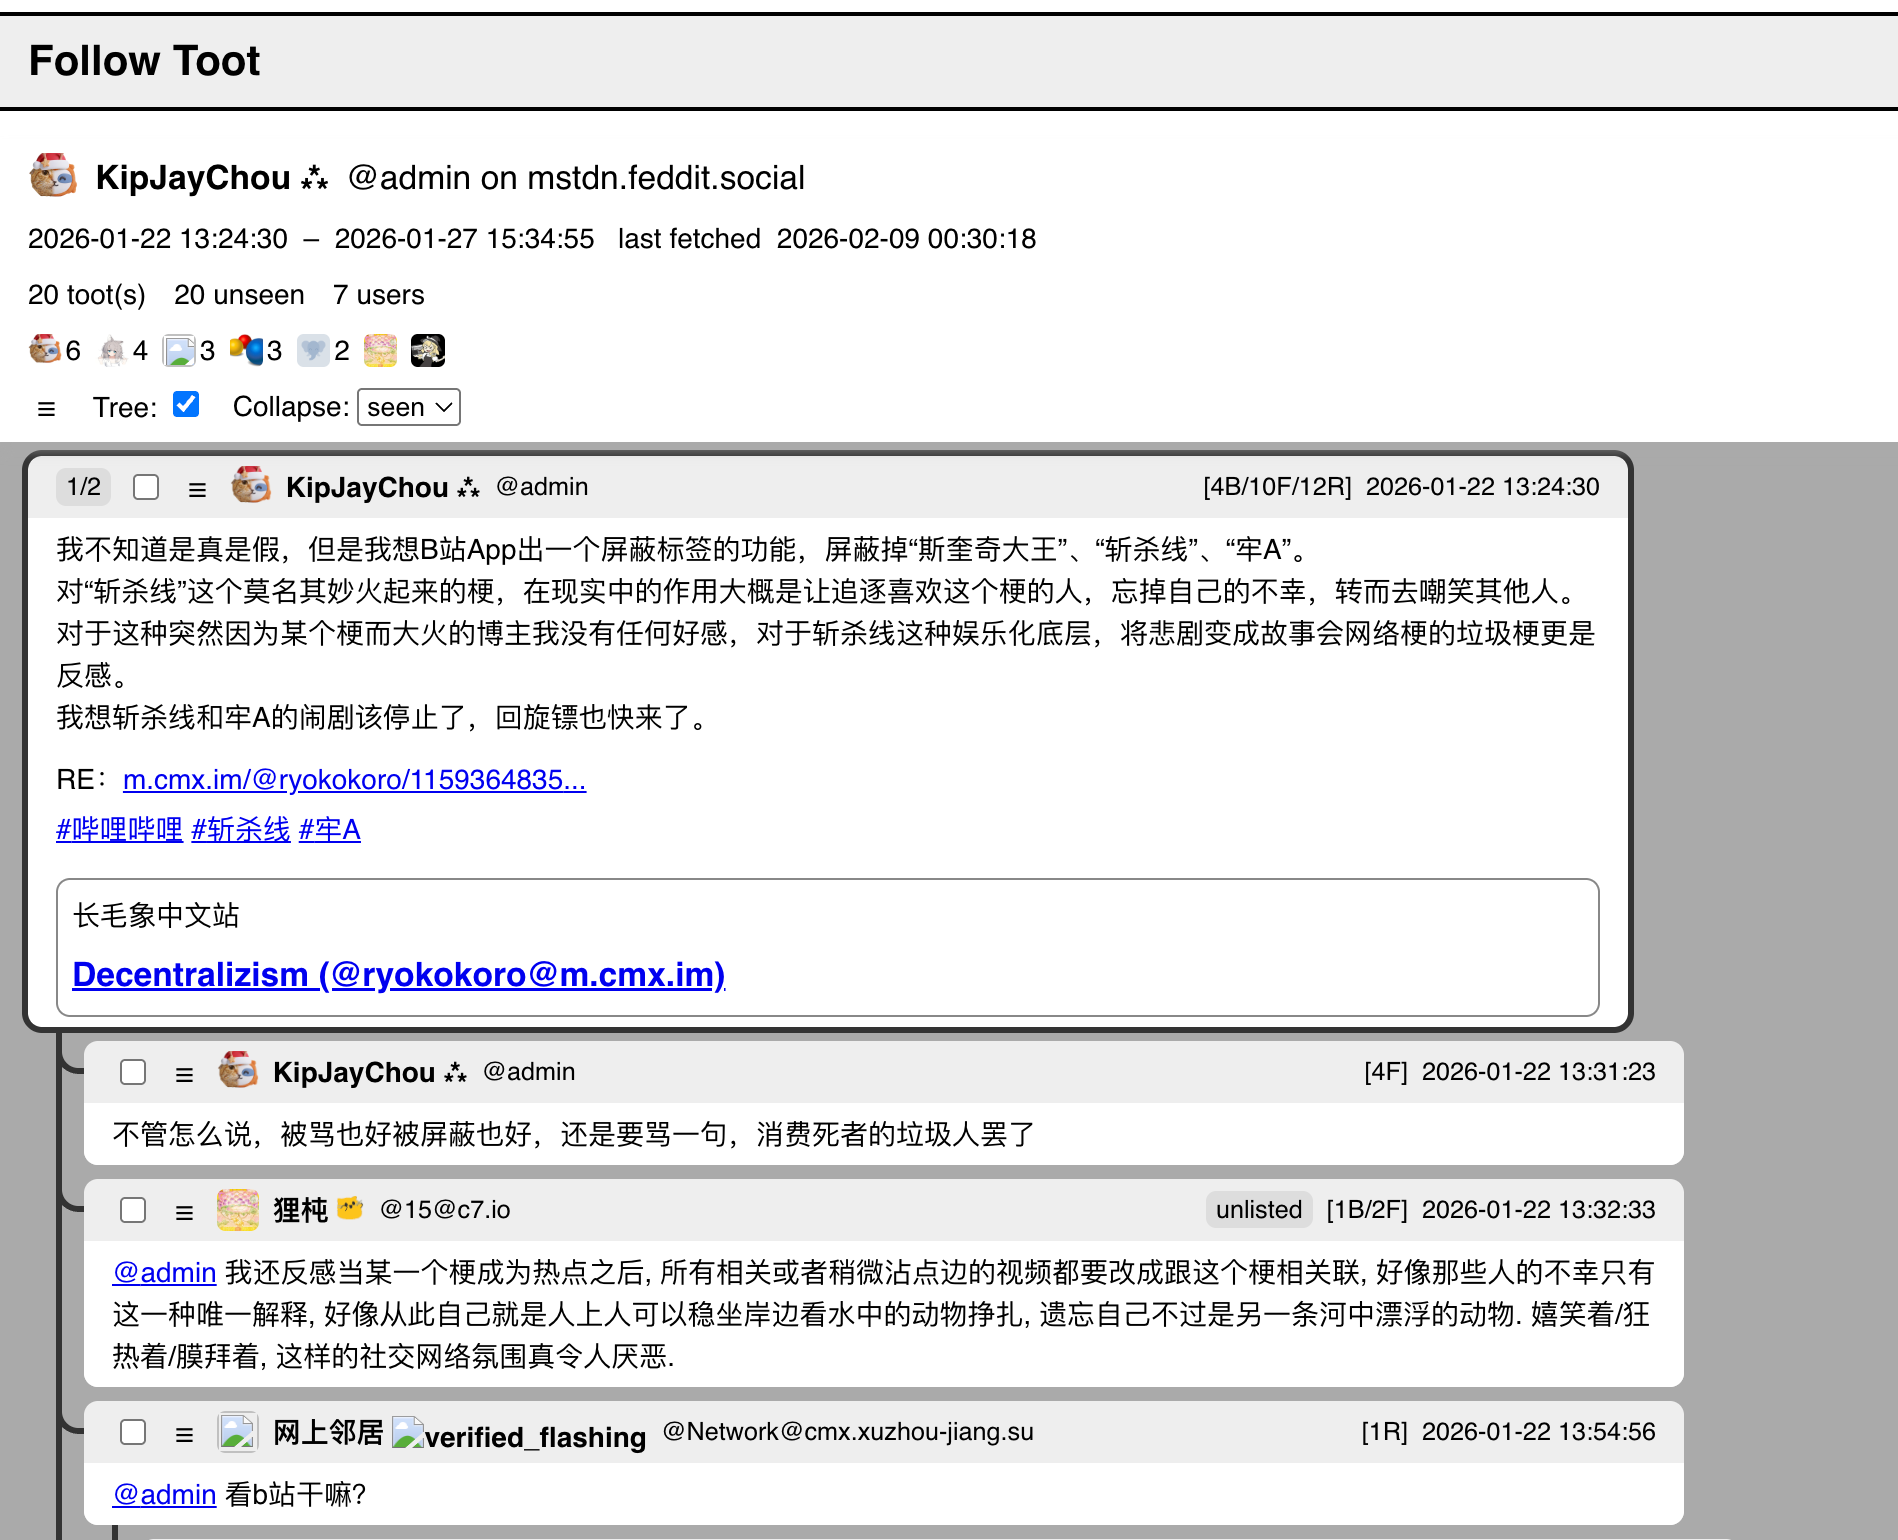Open the Collapse dropdown set to seen

[x=408, y=407]
